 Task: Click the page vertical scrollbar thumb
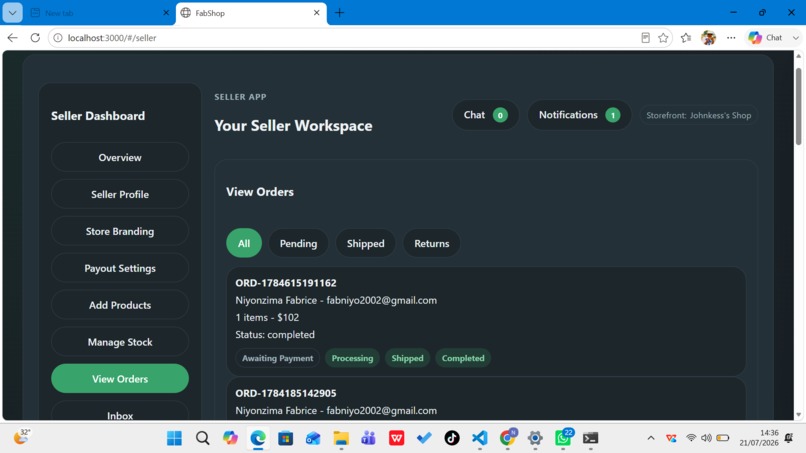tap(798, 105)
